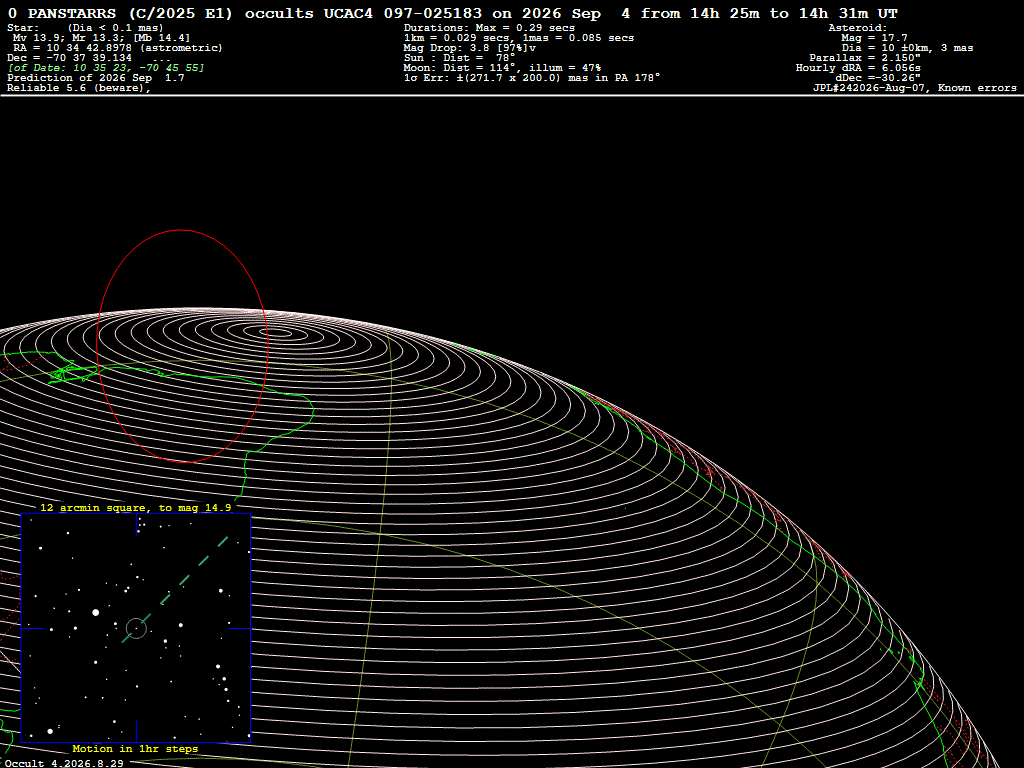Click the 'Mag Drop: 3.8 [97%]v' line
The image size is (1024, 768).
coord(470,48)
